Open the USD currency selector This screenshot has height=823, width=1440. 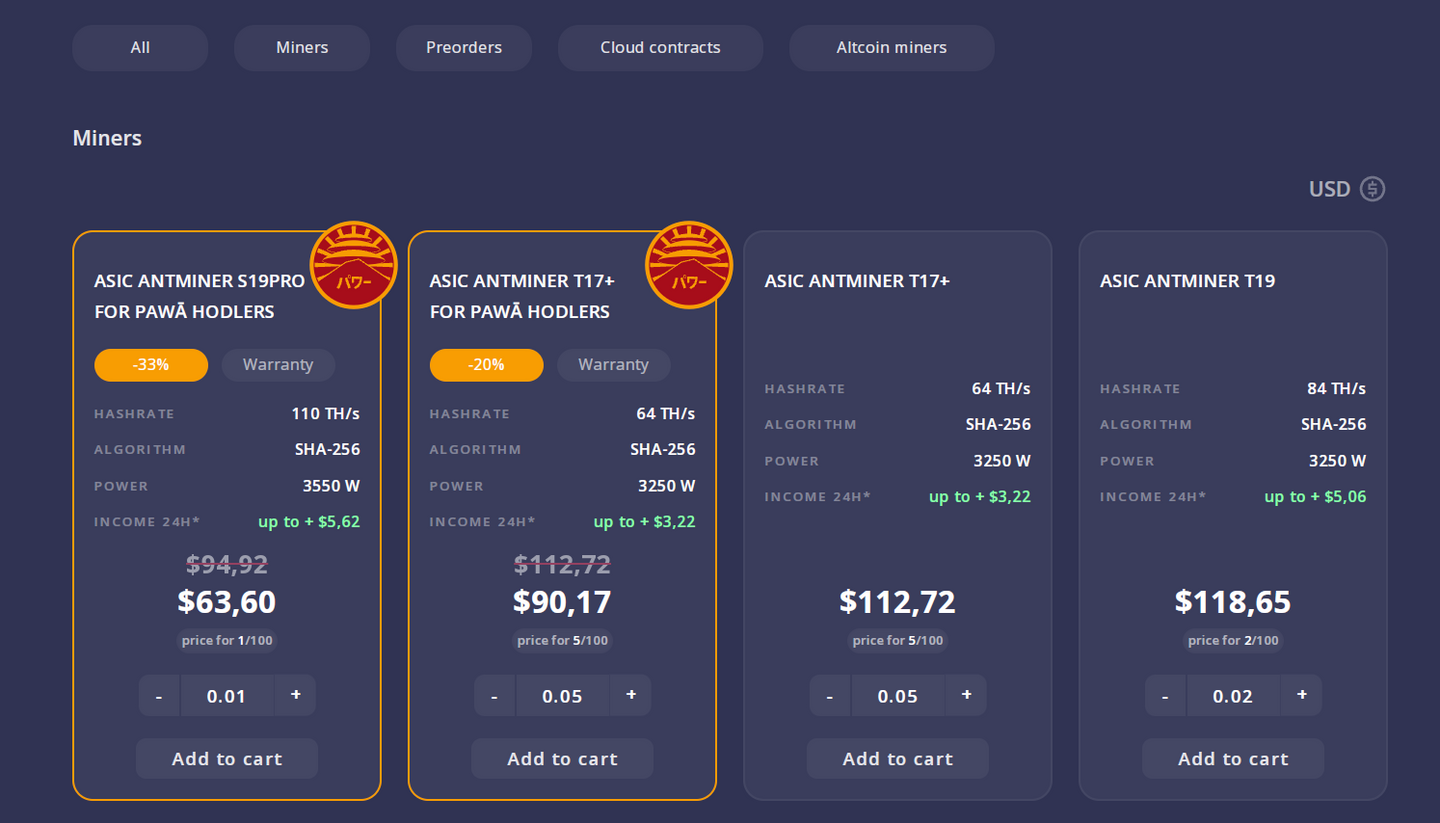point(1328,189)
